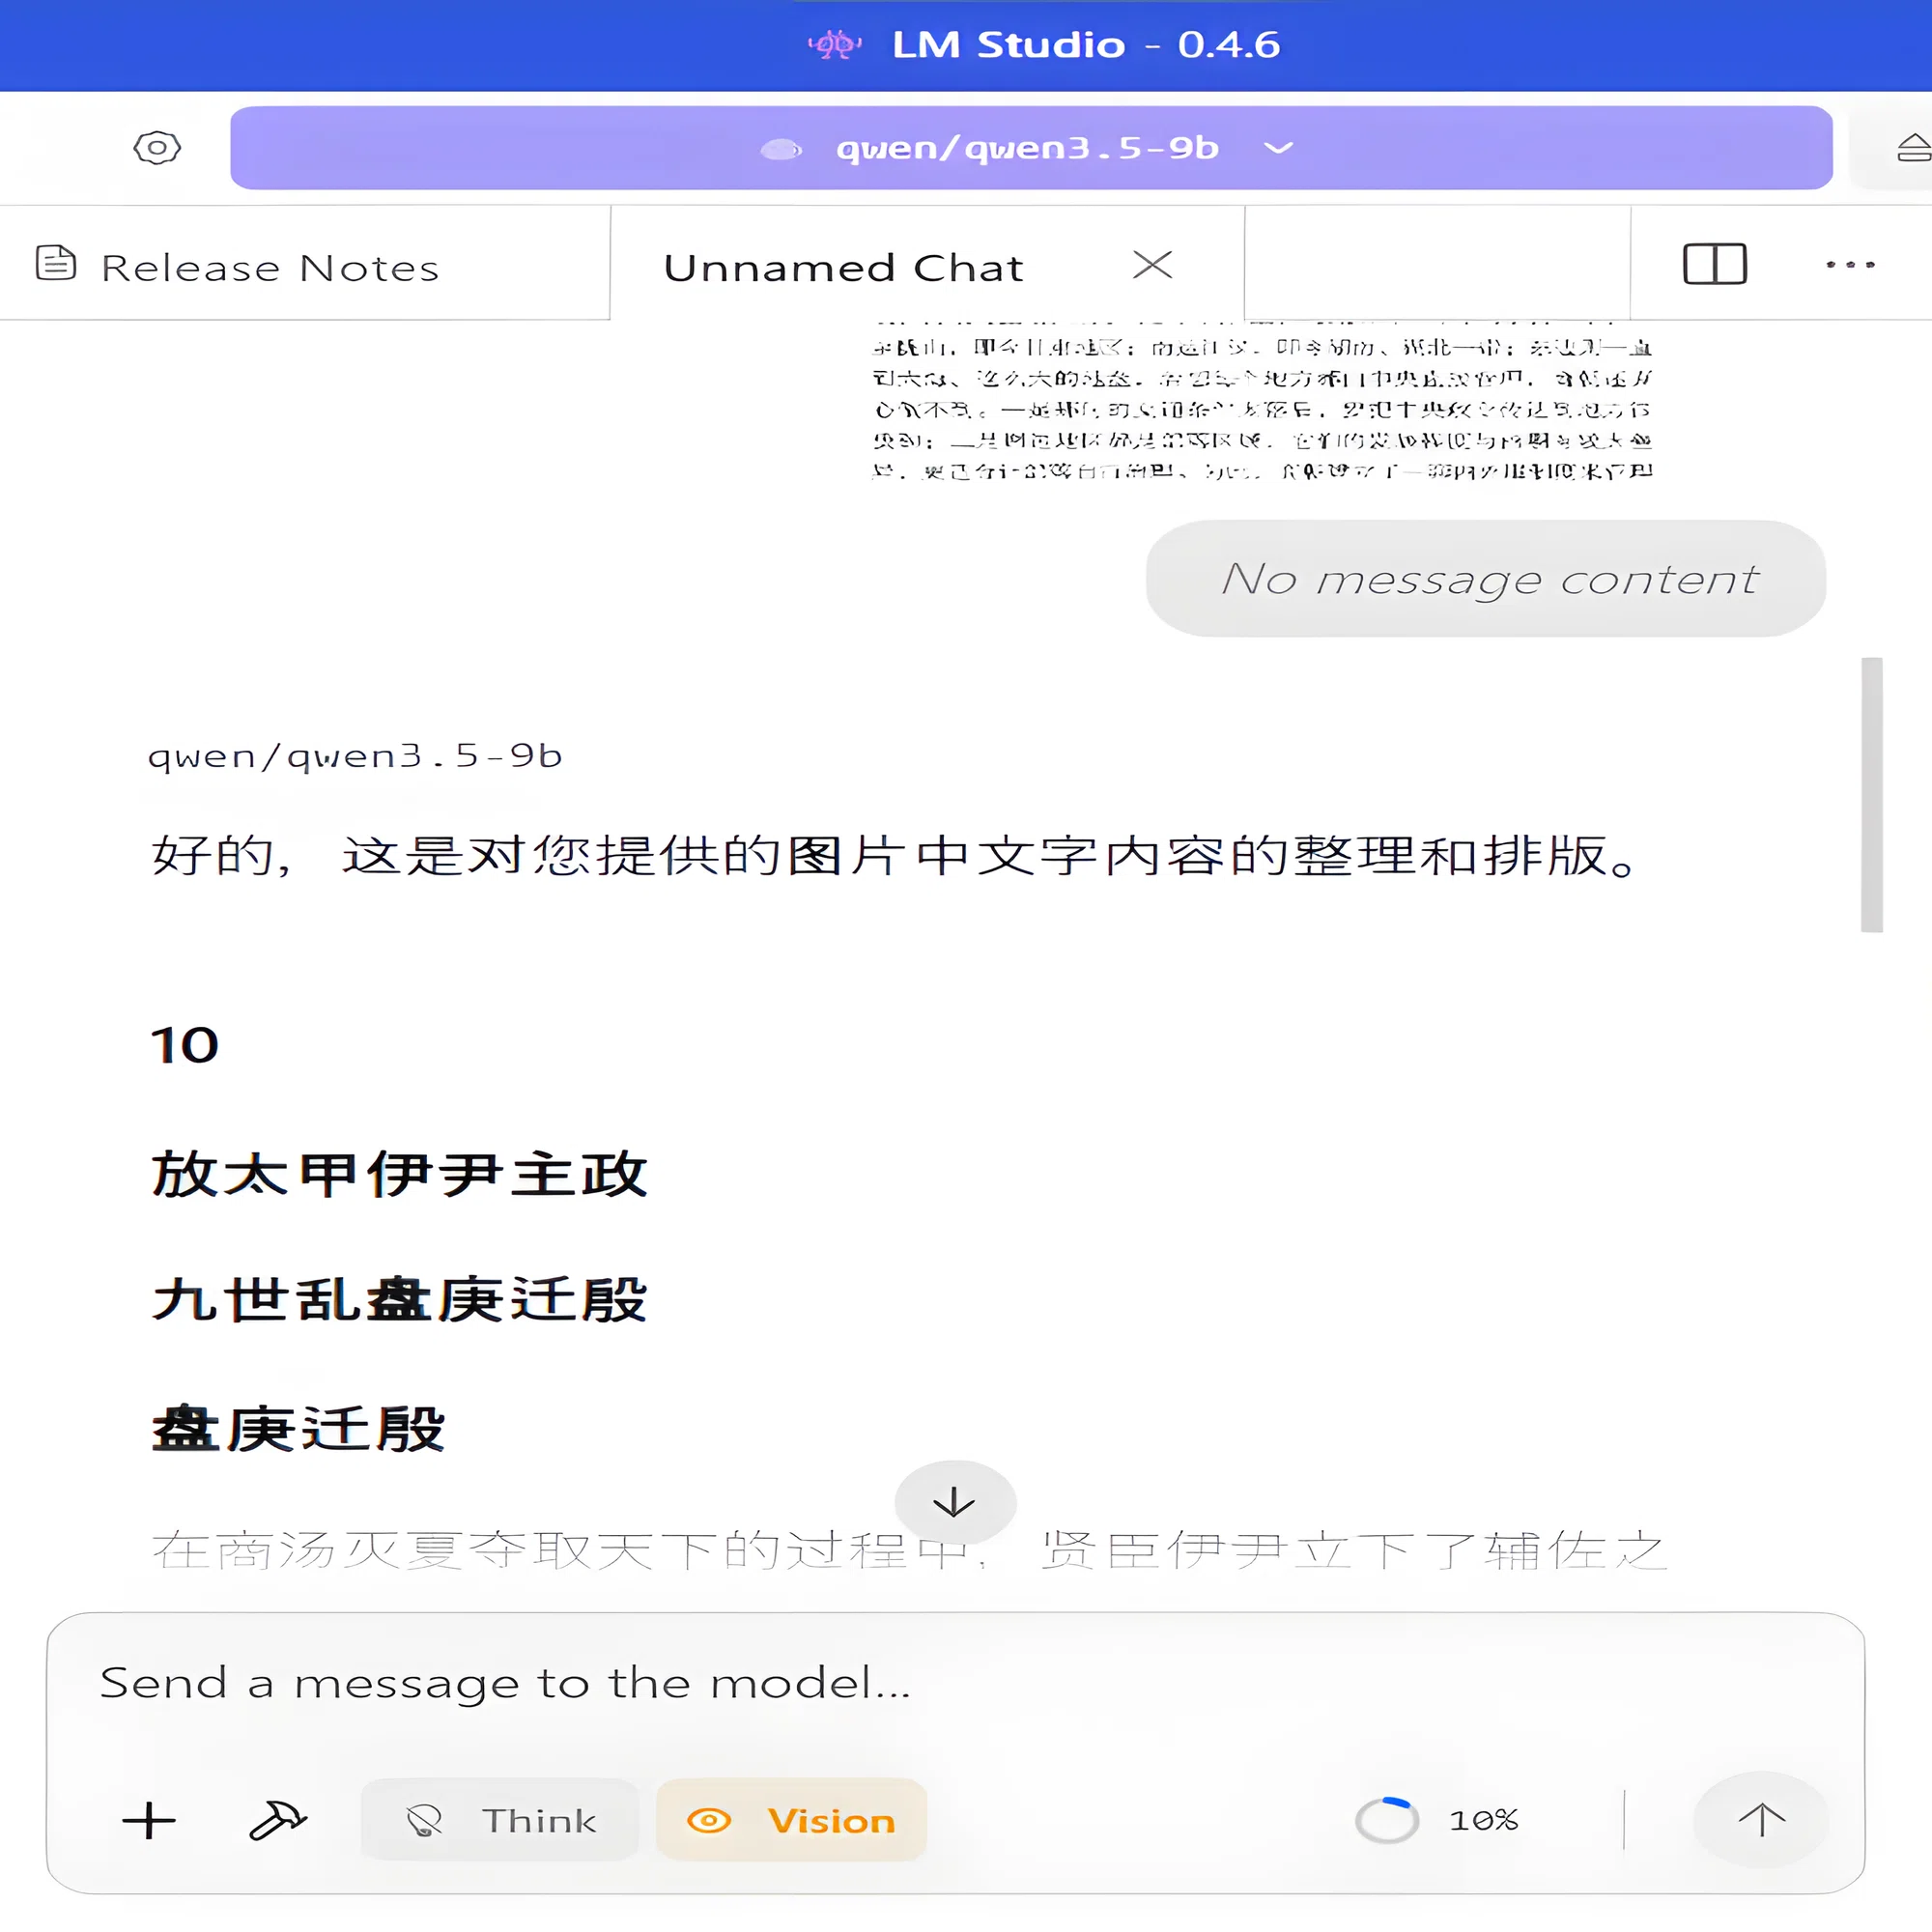Click the heading '放太甲伊尹主政'
Viewport: 1932px width, 1932px height.
click(399, 1174)
